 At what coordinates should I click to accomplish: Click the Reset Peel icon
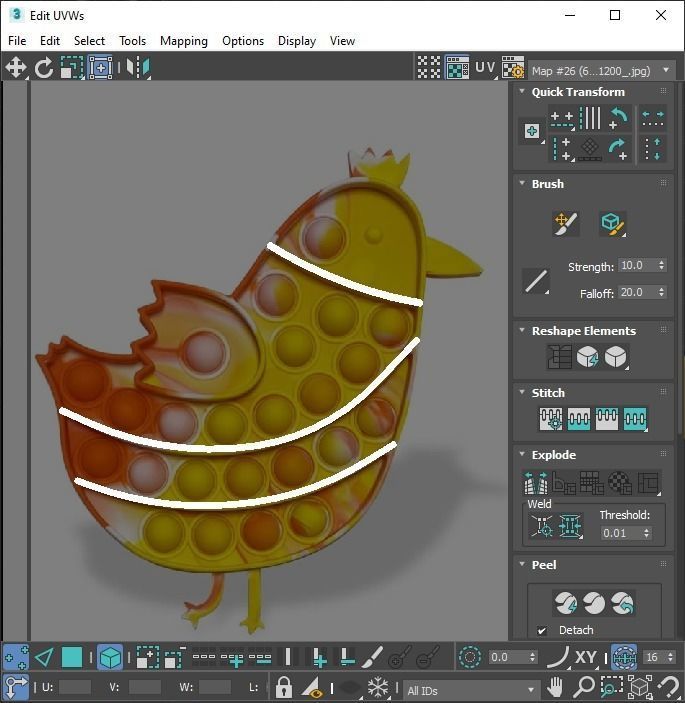(x=622, y=603)
